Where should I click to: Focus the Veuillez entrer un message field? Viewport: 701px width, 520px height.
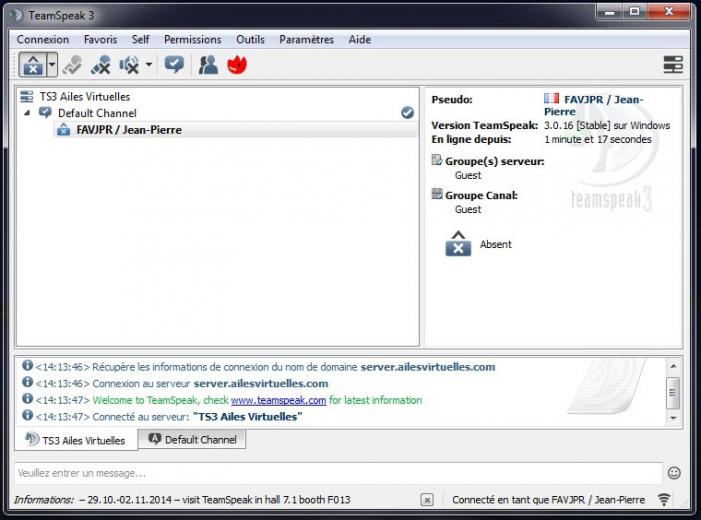[338, 473]
